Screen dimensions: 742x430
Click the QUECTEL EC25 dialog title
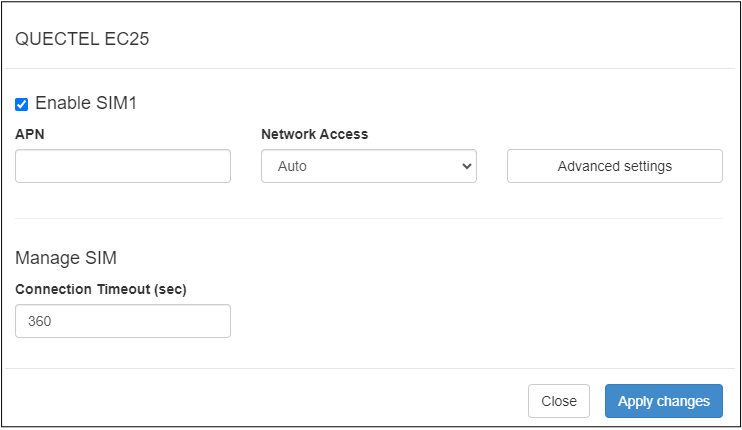[x=82, y=40]
